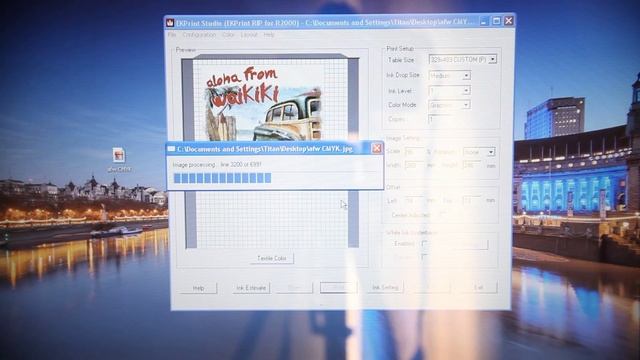Screen dimensions: 640x360
Task: Close the EKPrint Studio window
Action: pos(509,20)
